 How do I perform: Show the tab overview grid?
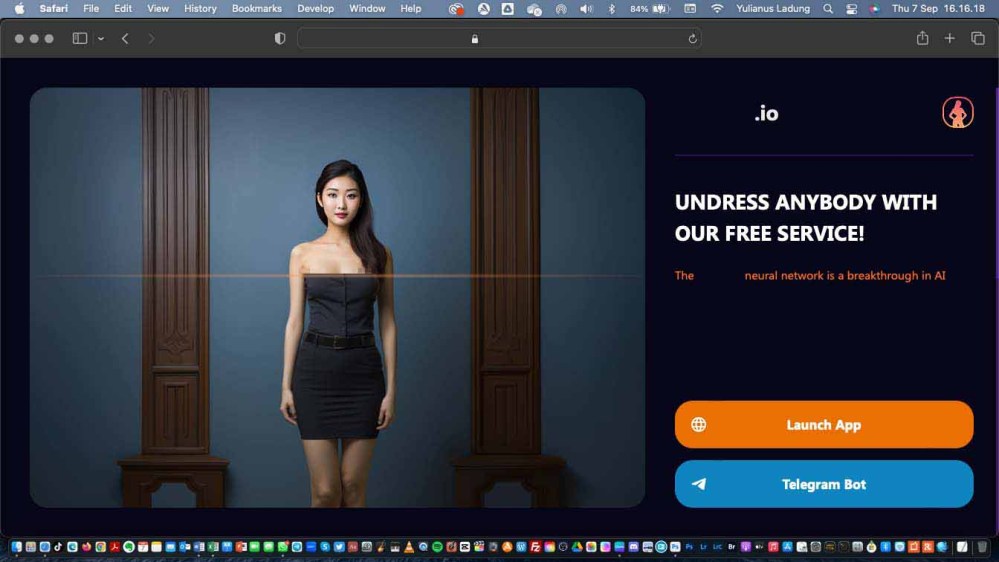(x=978, y=39)
